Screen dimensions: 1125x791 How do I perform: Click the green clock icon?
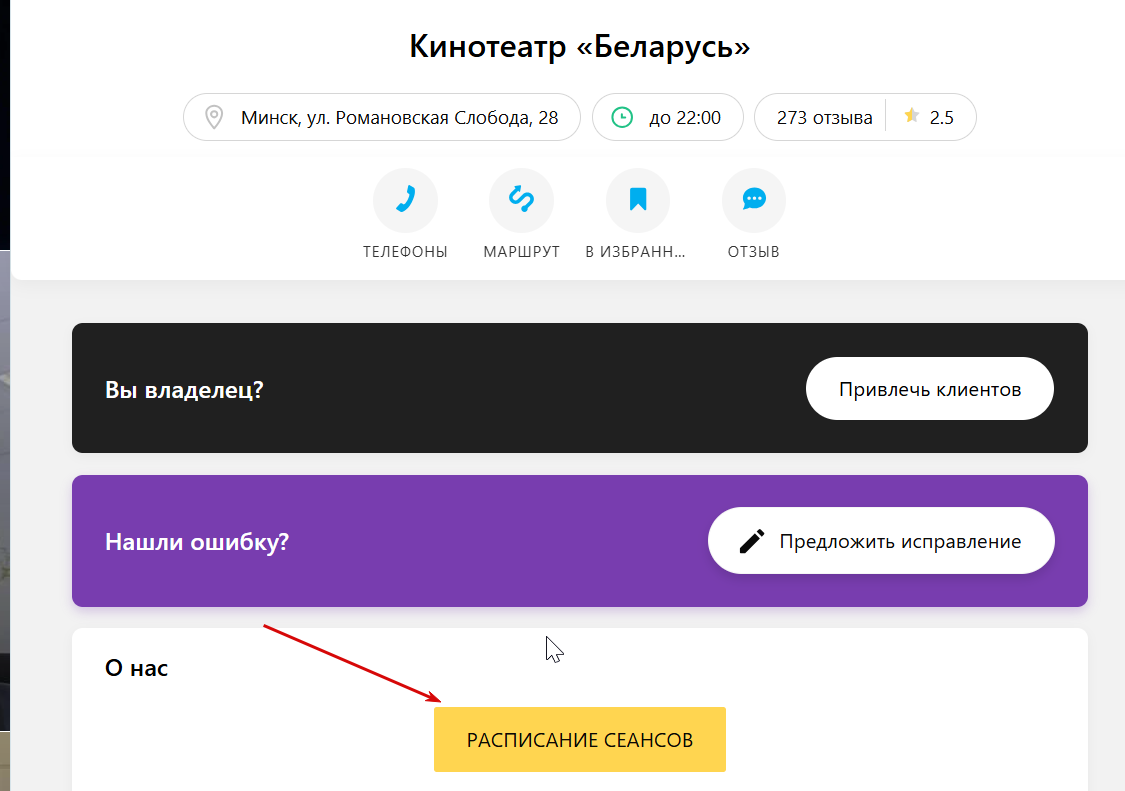pyautogui.click(x=622, y=117)
